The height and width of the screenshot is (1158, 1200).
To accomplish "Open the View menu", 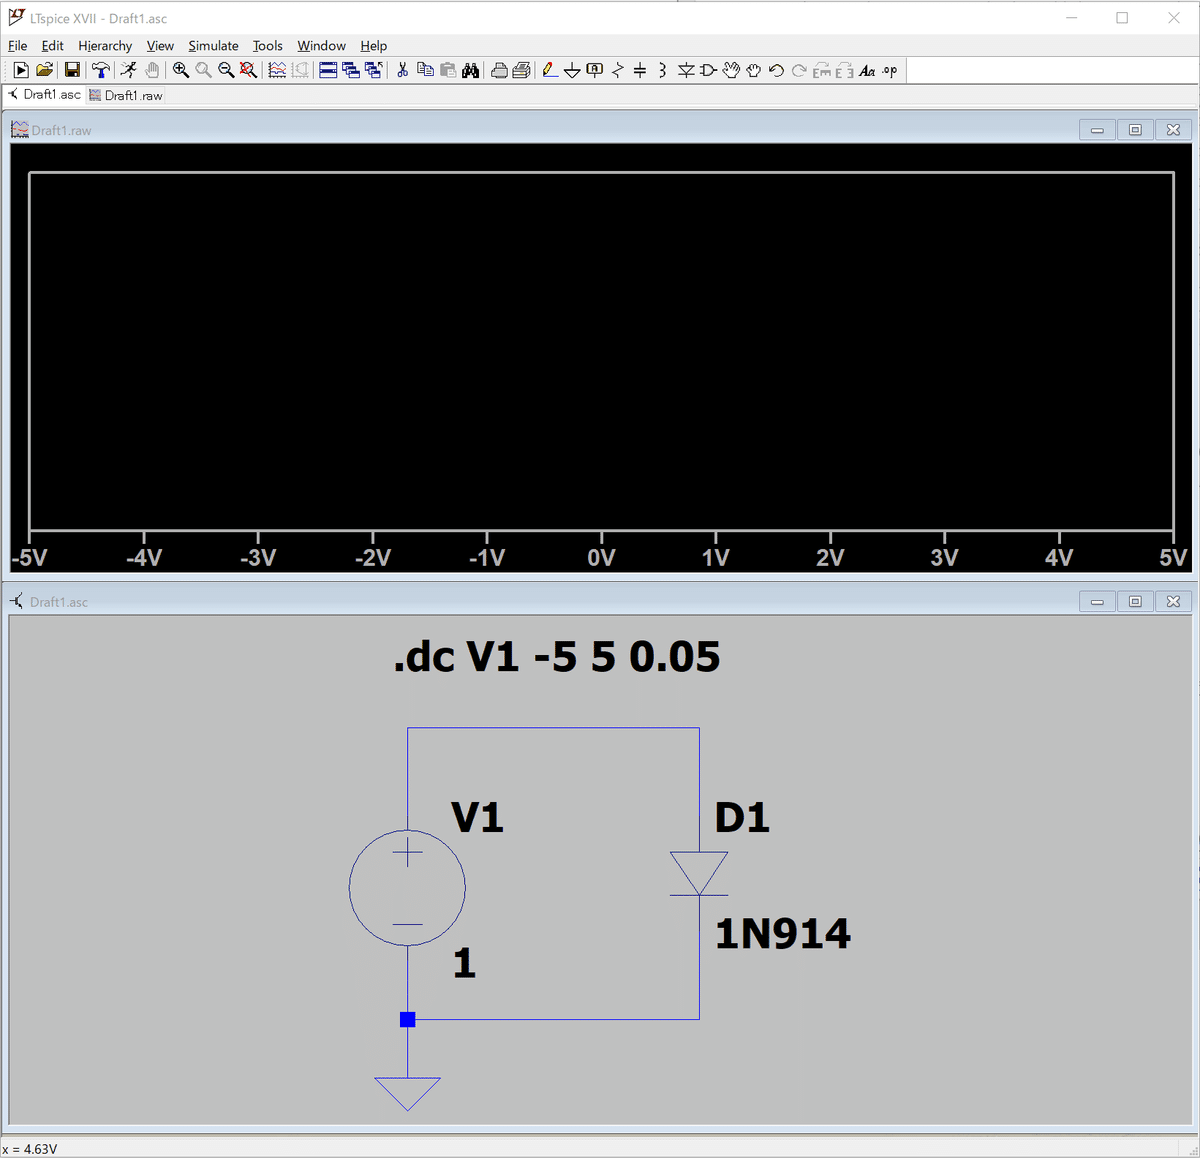I will [160, 46].
